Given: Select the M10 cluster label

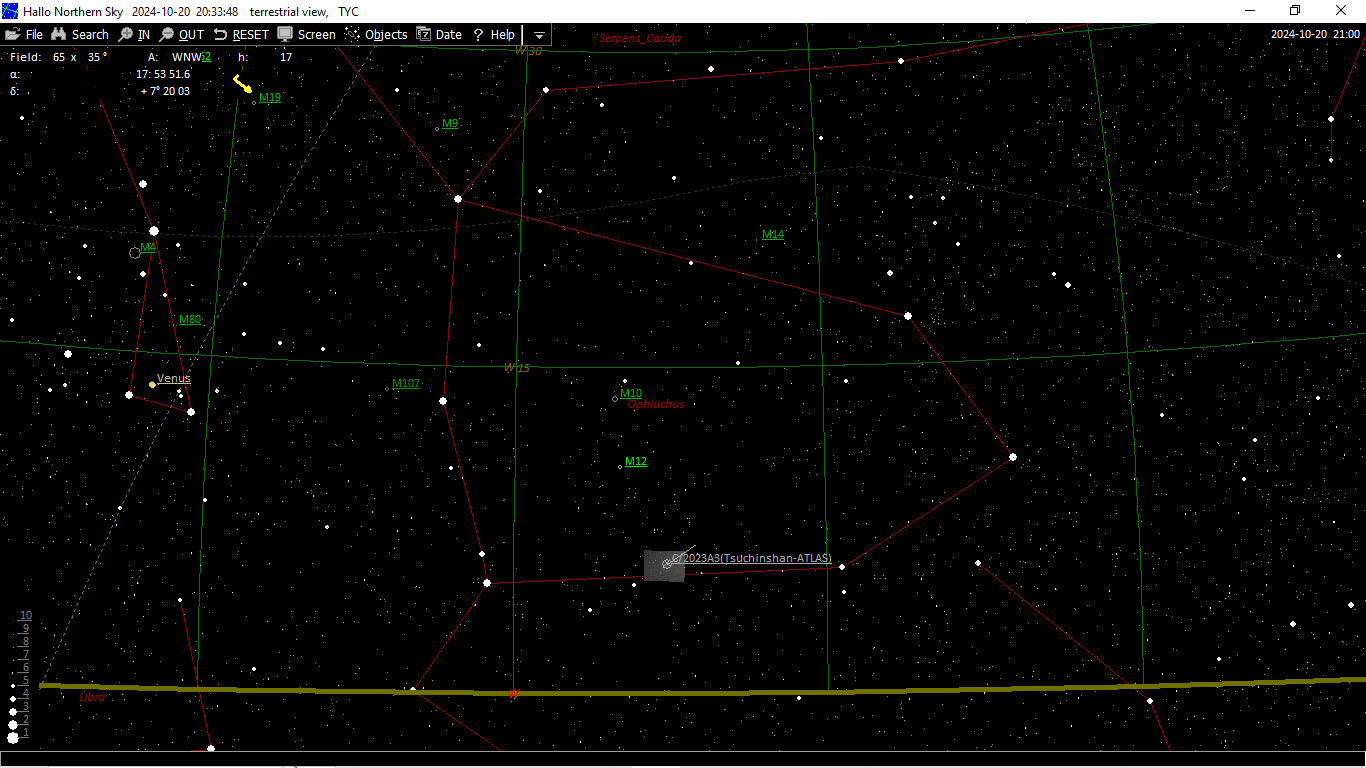Looking at the screenshot, I should pyautogui.click(x=631, y=393).
